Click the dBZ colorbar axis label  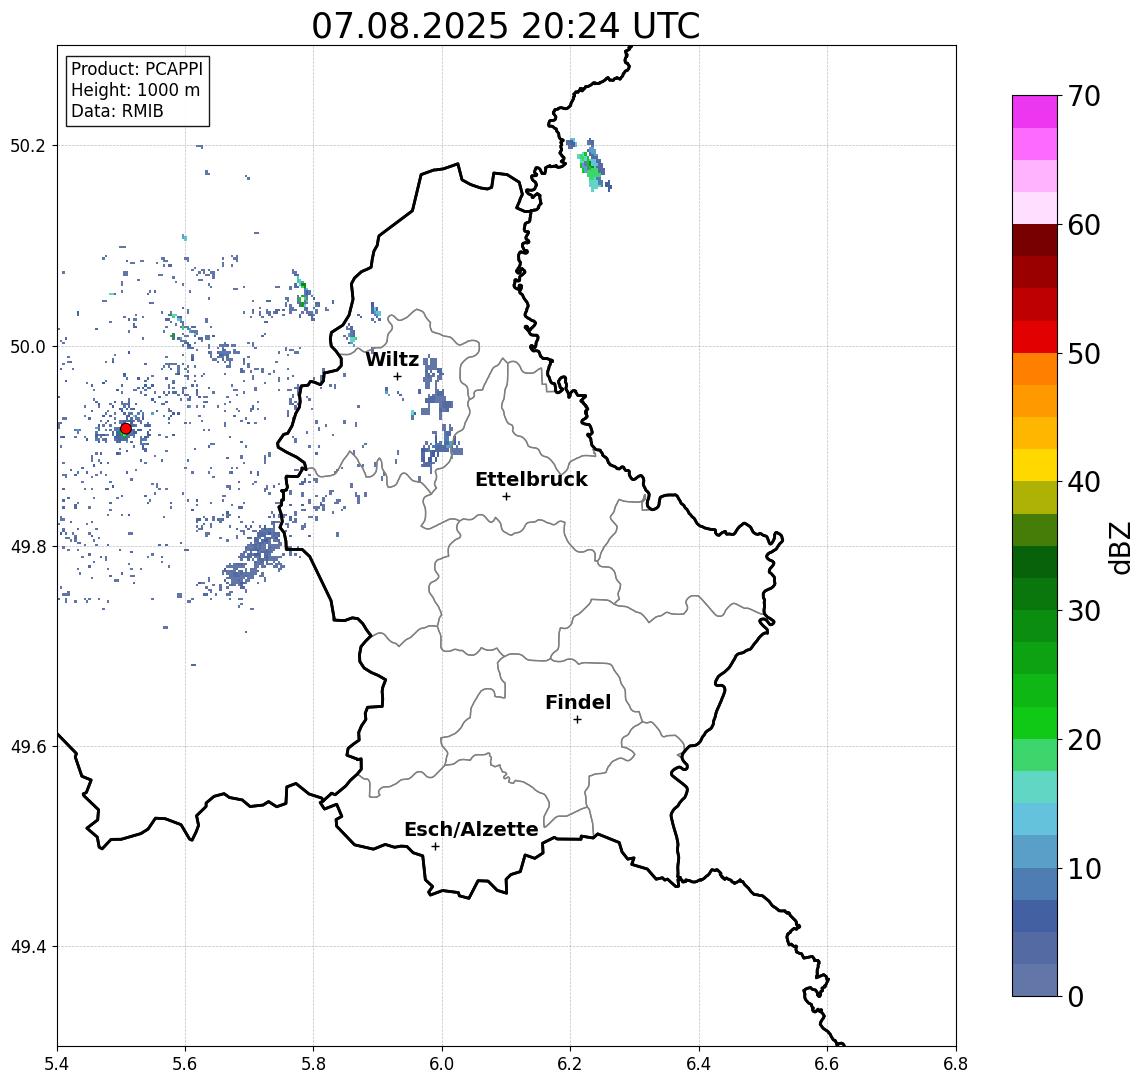(x=1120, y=546)
